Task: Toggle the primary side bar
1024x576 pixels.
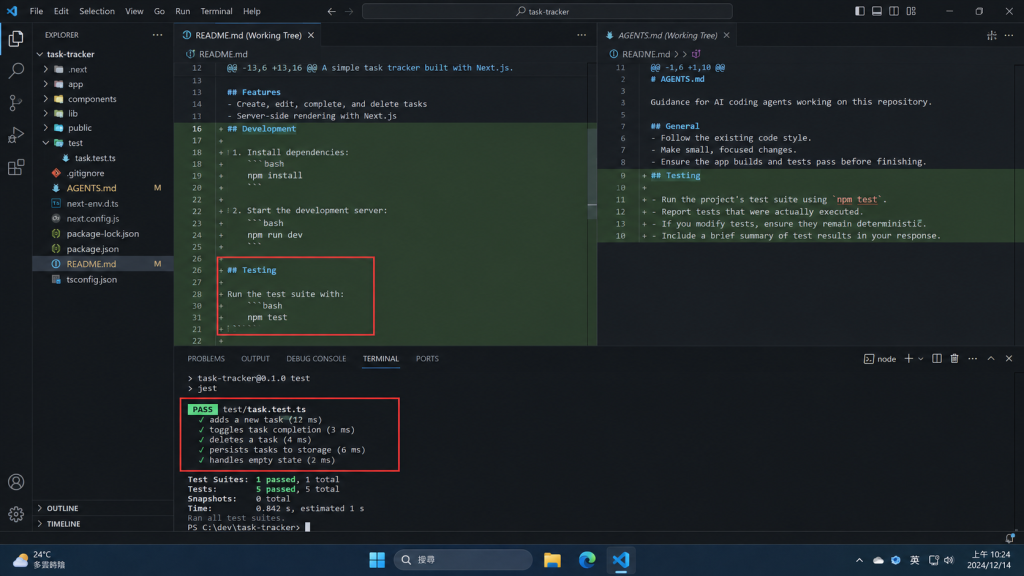Action: (x=859, y=11)
